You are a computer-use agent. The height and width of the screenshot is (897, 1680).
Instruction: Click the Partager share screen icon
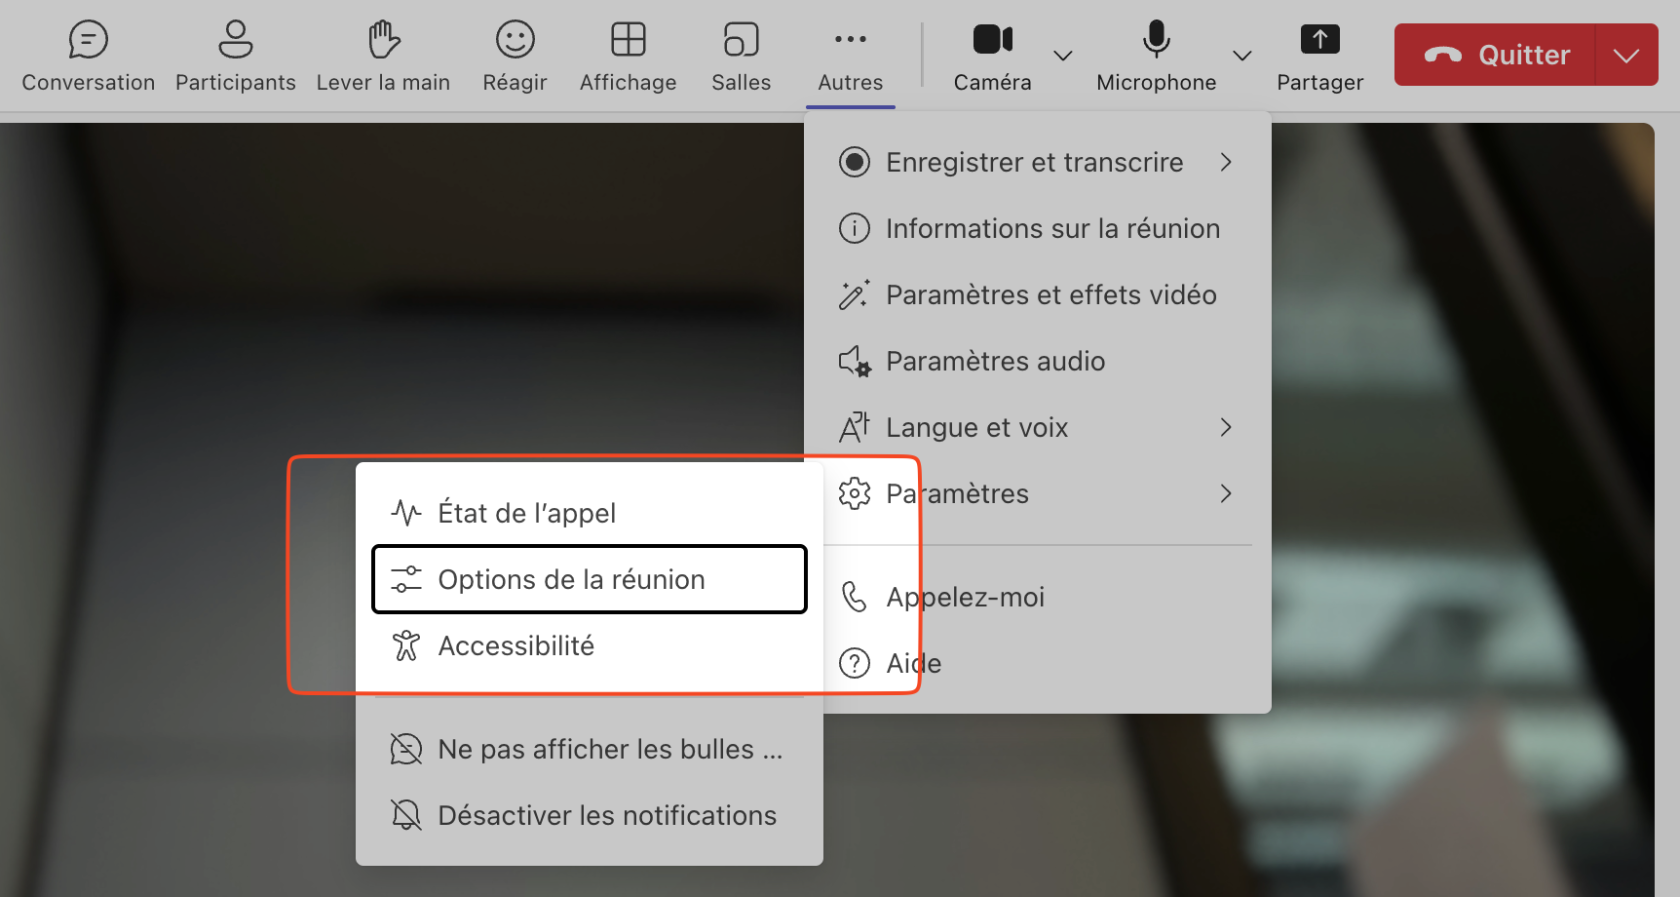click(1319, 41)
